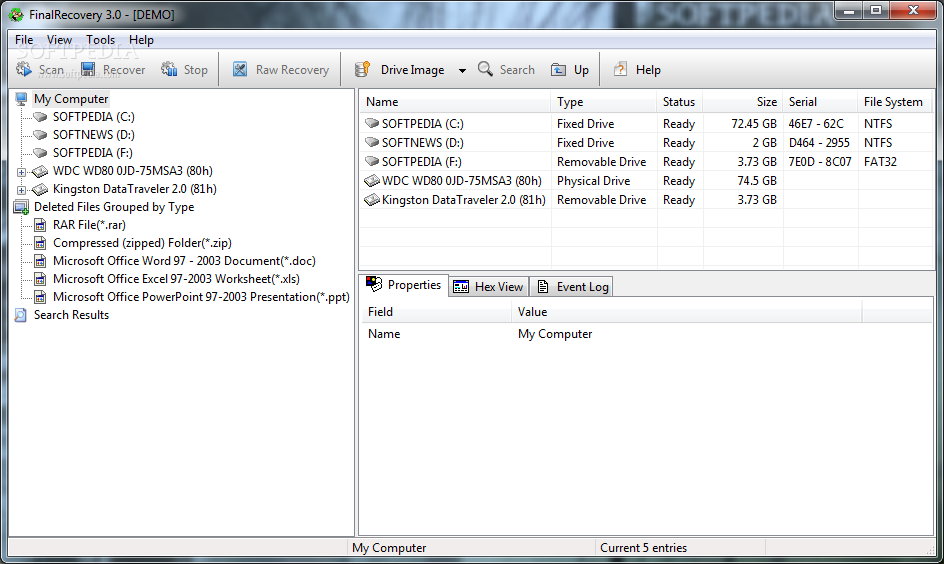Screen dimensions: 944x564
Task: Go Up one level from the toolbar
Action: click(570, 70)
